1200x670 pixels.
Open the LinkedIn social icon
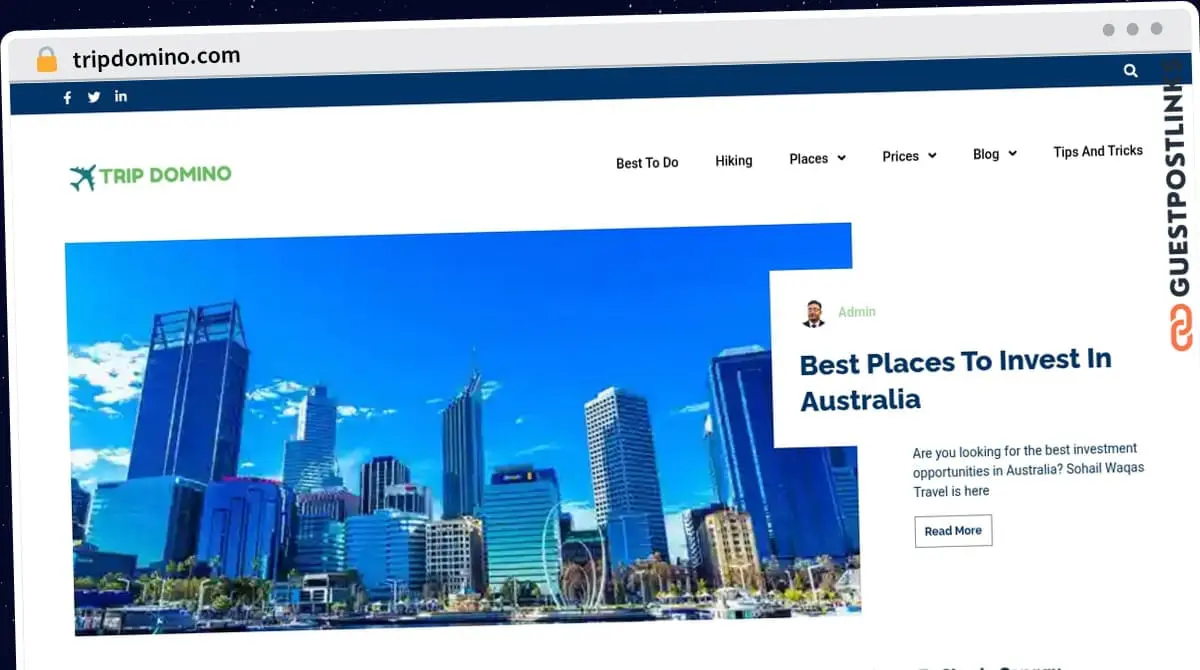click(121, 96)
